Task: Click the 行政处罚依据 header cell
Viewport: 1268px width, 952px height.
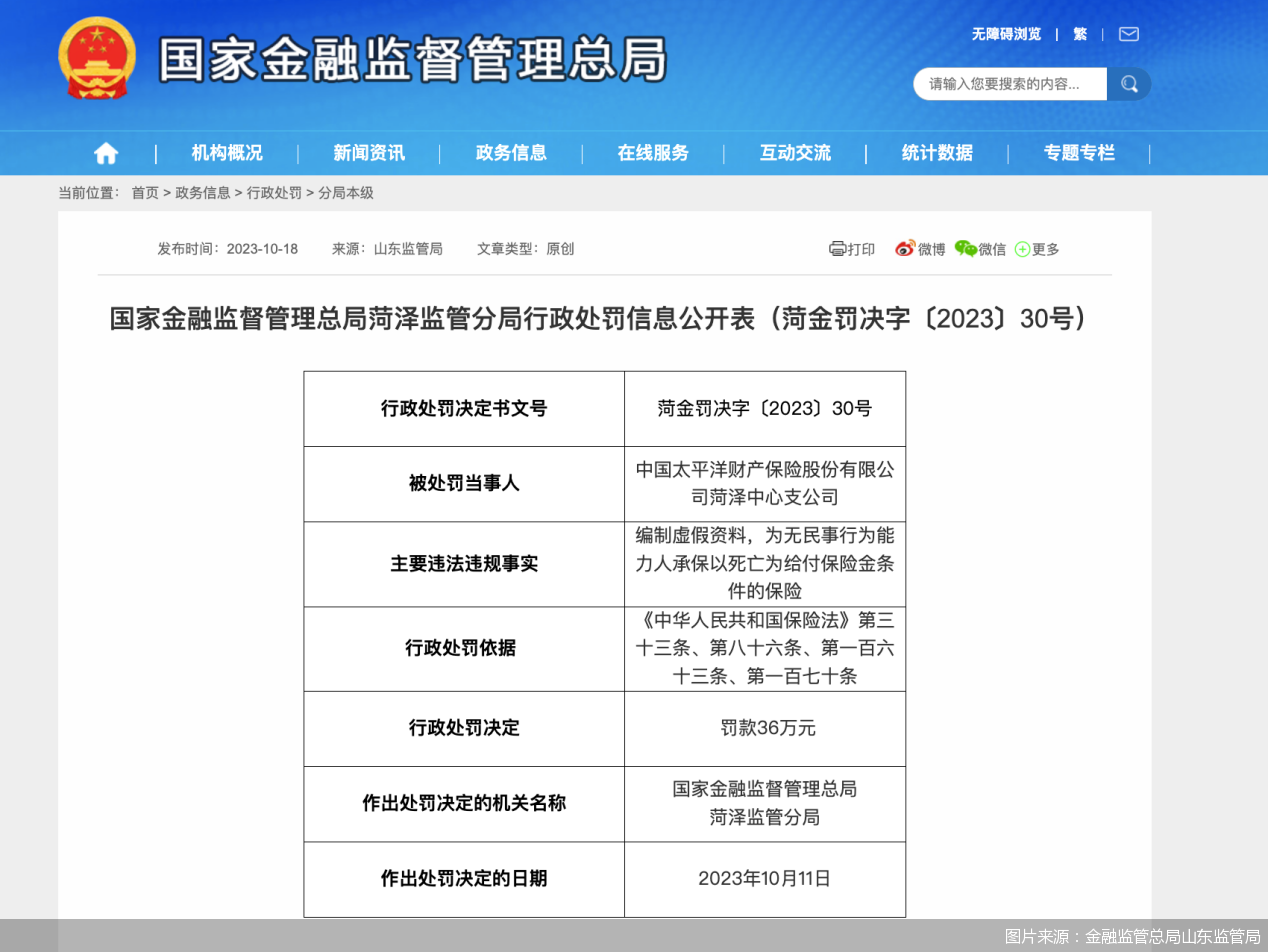Action: point(464,648)
